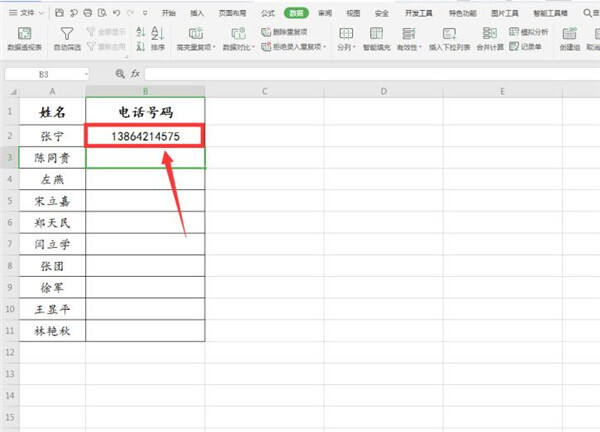The height and width of the screenshot is (432, 600).
Task: Click the formula bar input field
Action: click(x=372, y=74)
